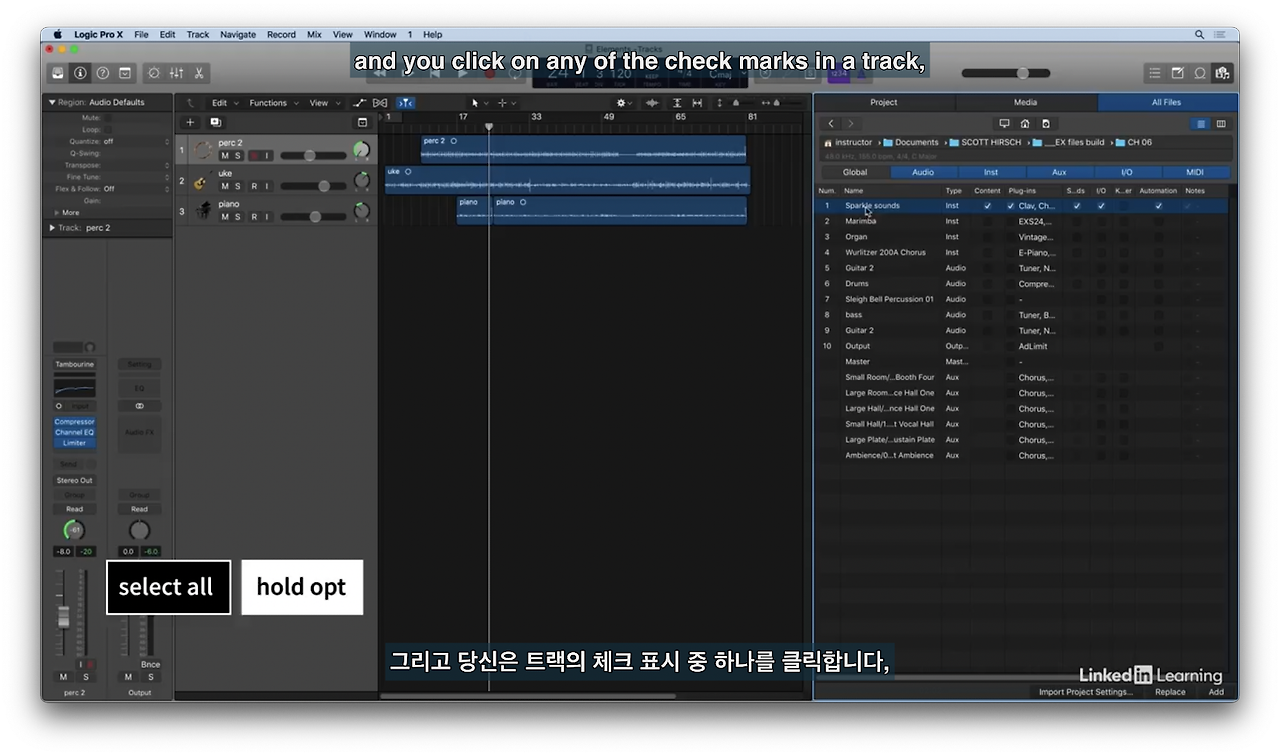
Task: Open the Note Pad icon
Action: click(x=1177, y=73)
